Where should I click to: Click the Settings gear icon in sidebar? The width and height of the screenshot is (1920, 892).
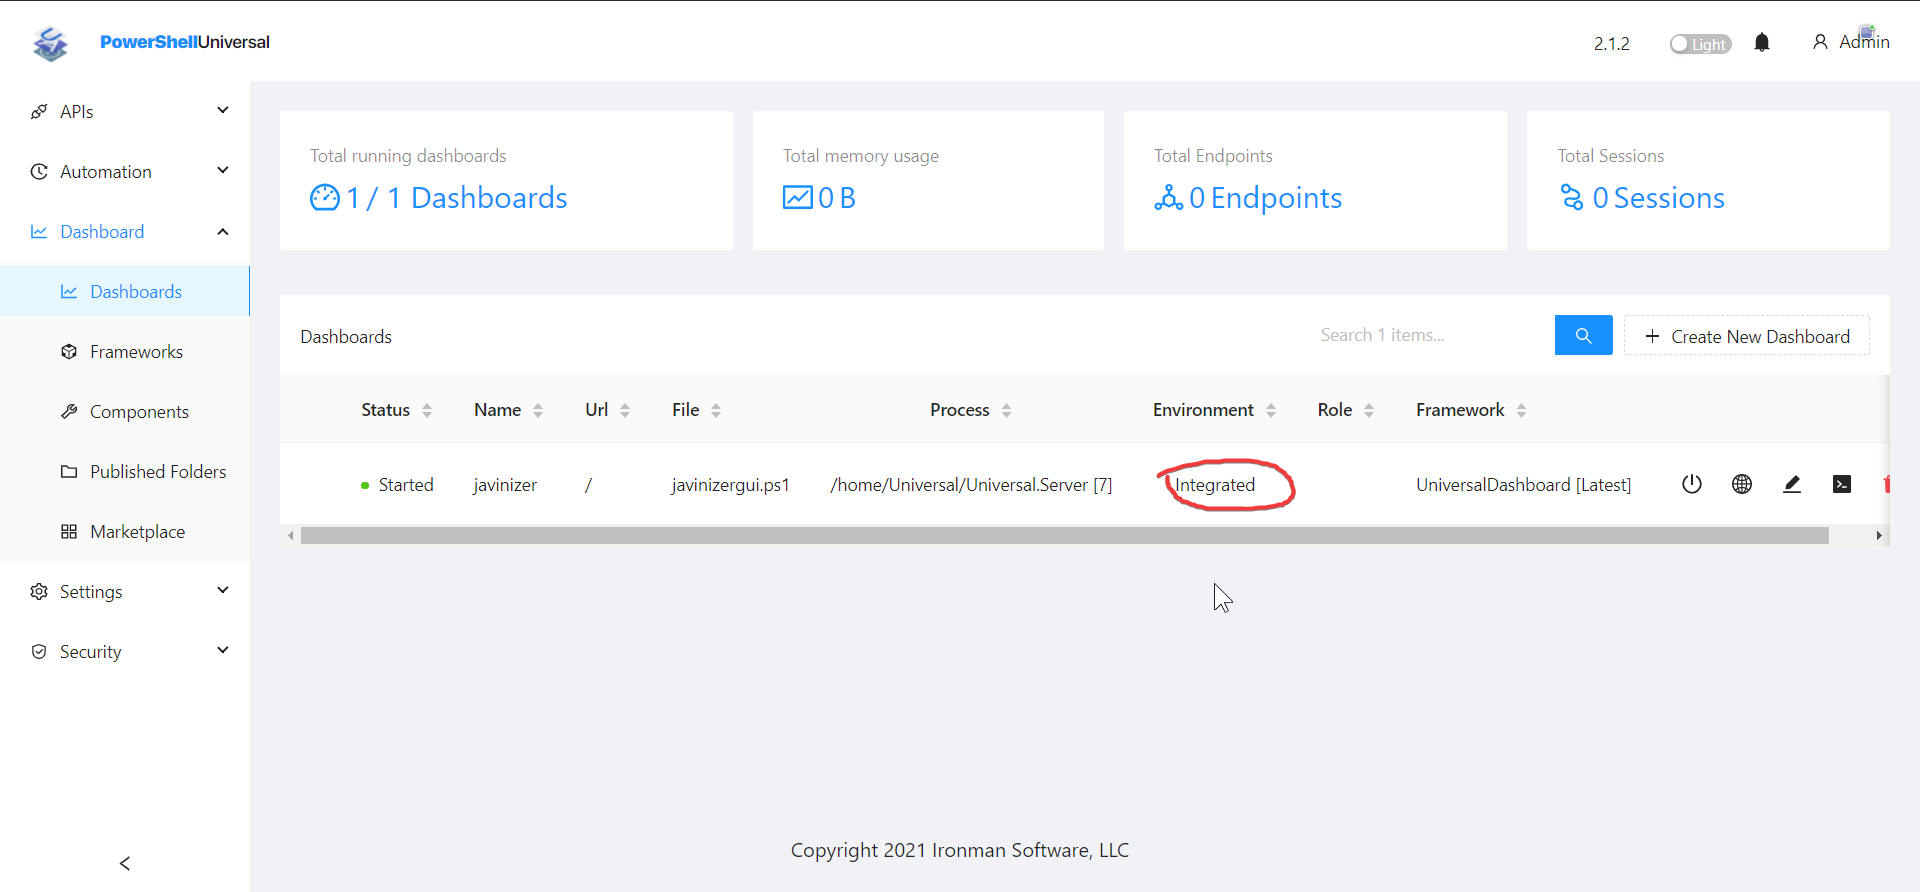pyautogui.click(x=39, y=591)
